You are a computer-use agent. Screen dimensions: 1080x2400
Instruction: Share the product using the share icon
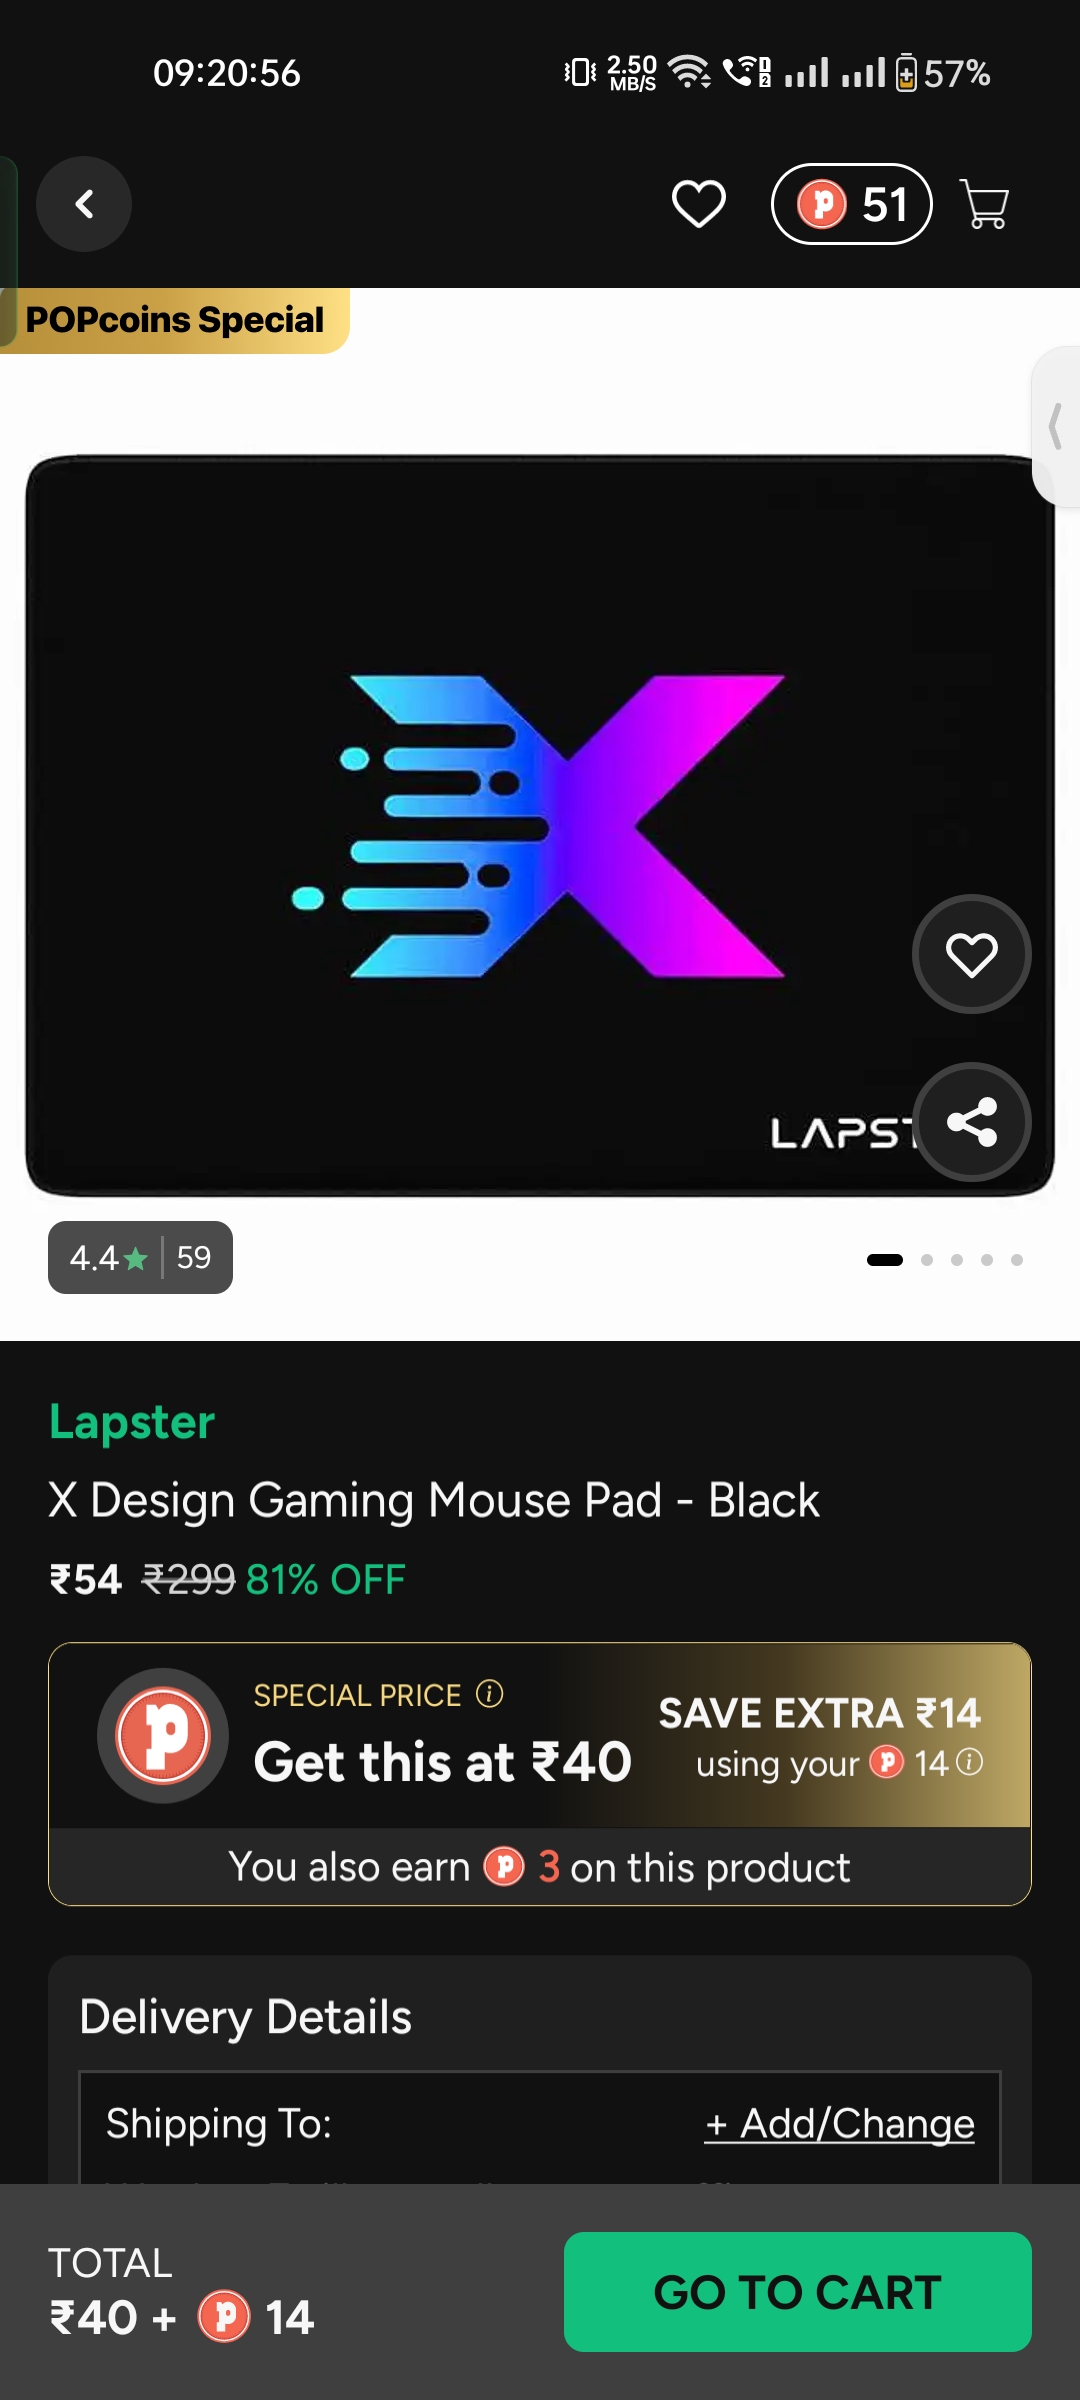pyautogui.click(x=971, y=1122)
